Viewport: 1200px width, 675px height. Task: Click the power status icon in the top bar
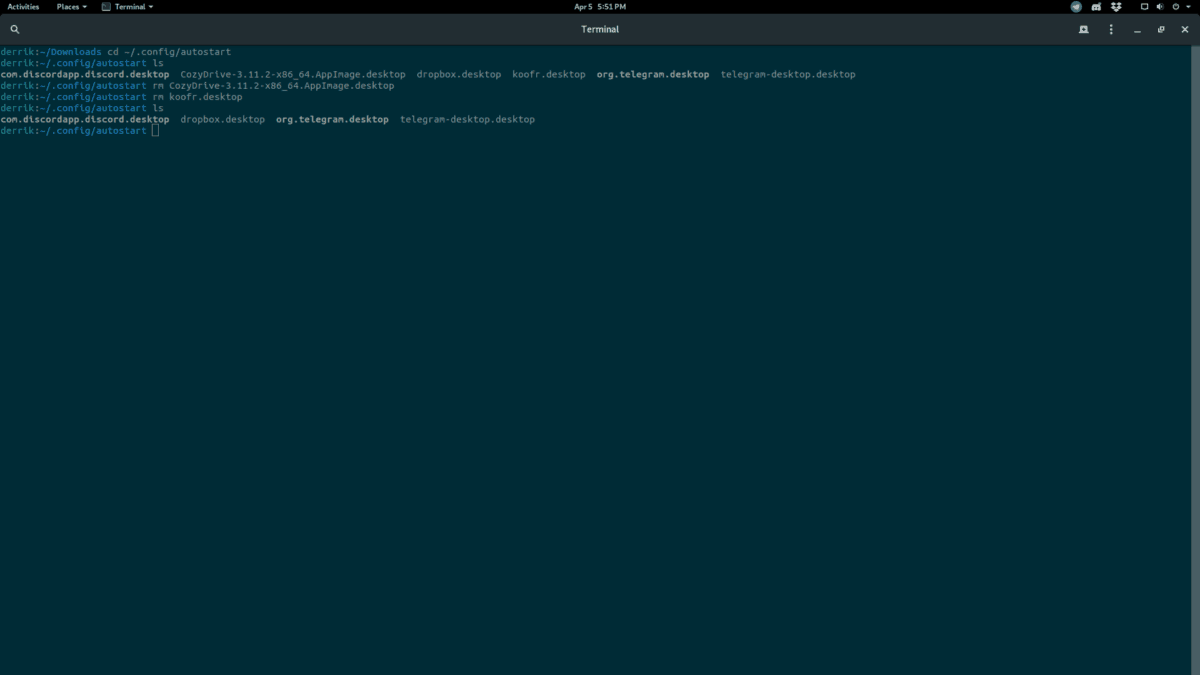pos(1175,6)
